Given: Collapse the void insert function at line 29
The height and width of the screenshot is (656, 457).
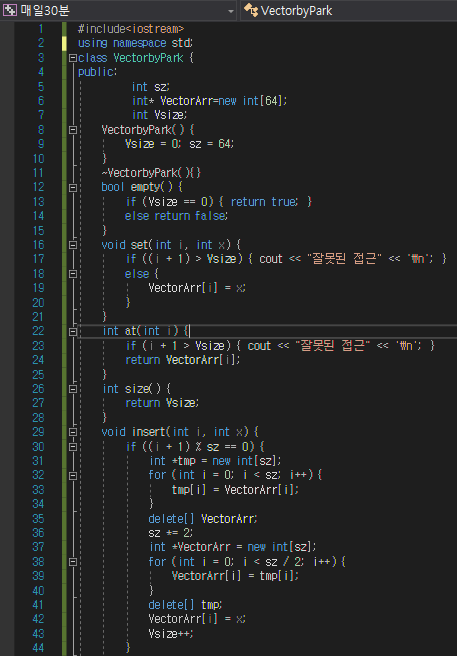Looking at the screenshot, I should click(x=73, y=432).
